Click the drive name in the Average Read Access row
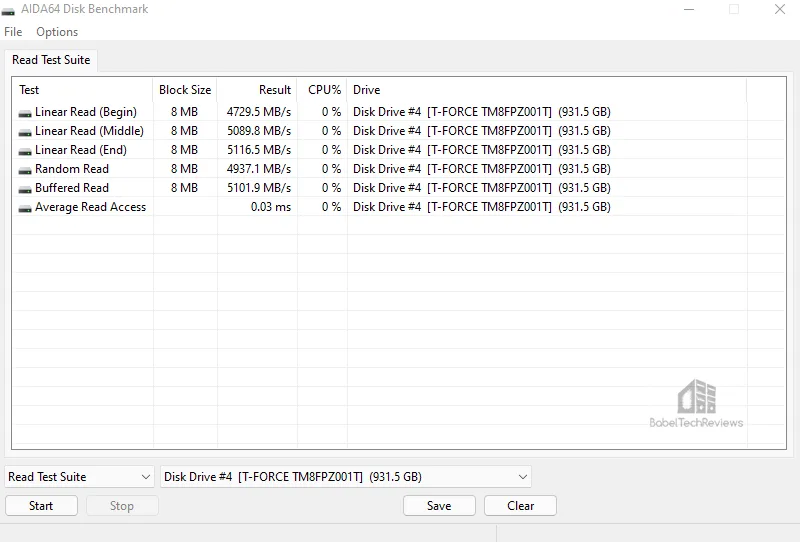800x542 pixels. click(482, 207)
